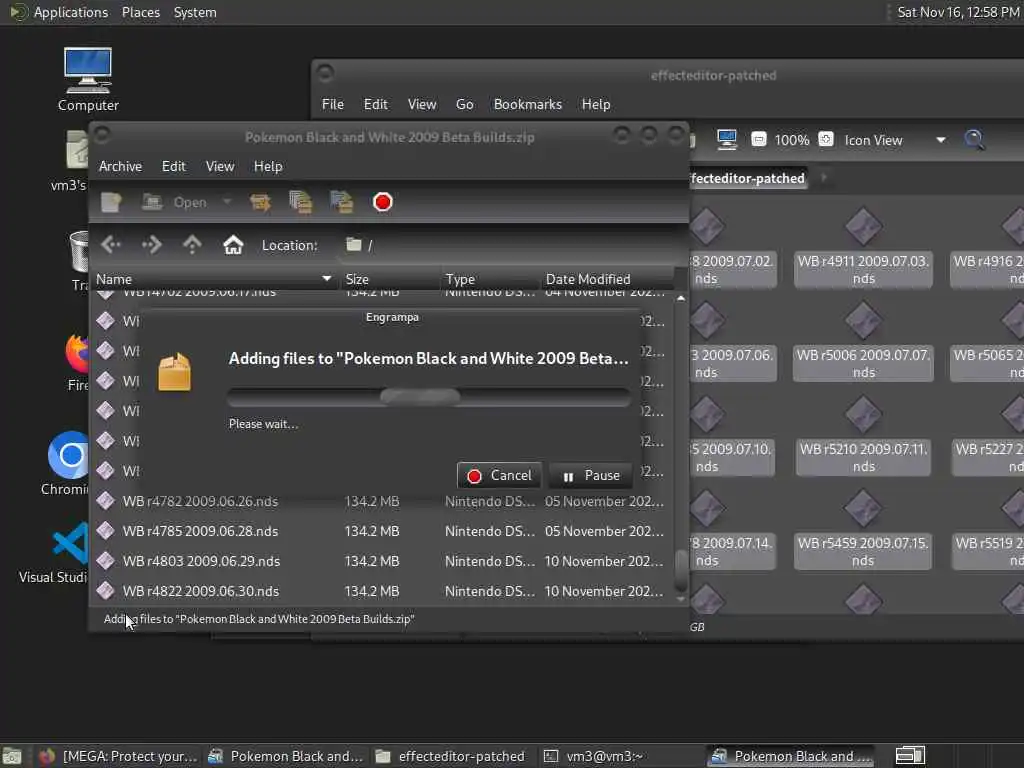Click the red Stop icon in toolbar

[x=383, y=202]
